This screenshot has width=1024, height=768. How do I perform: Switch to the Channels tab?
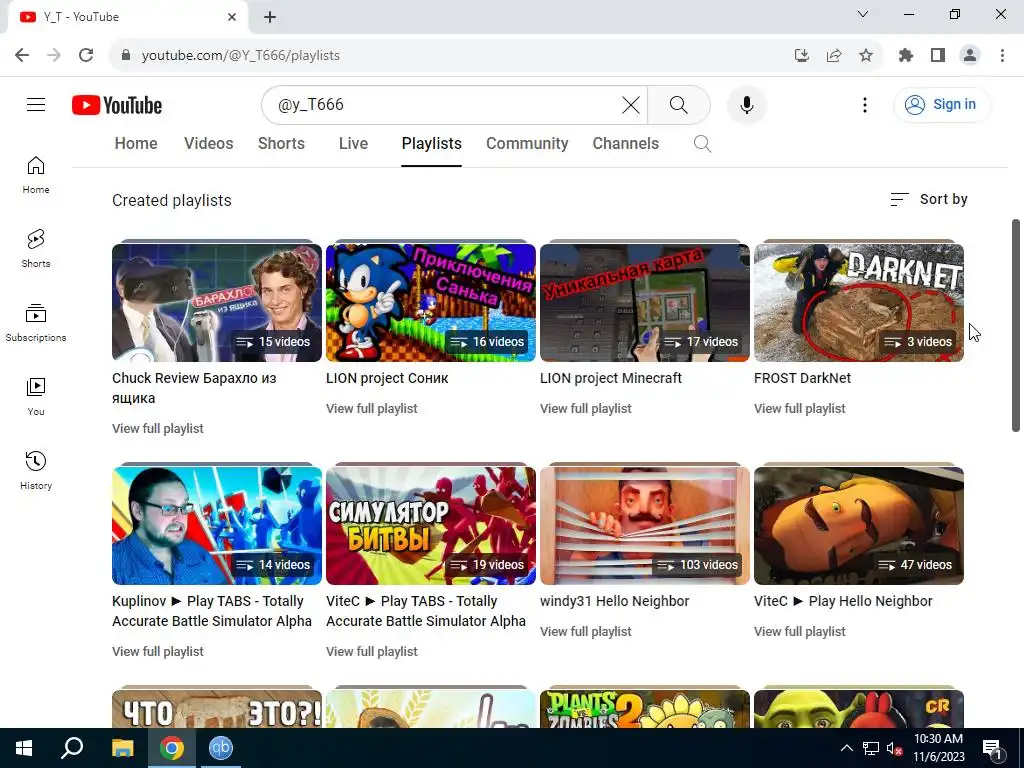[x=626, y=144]
